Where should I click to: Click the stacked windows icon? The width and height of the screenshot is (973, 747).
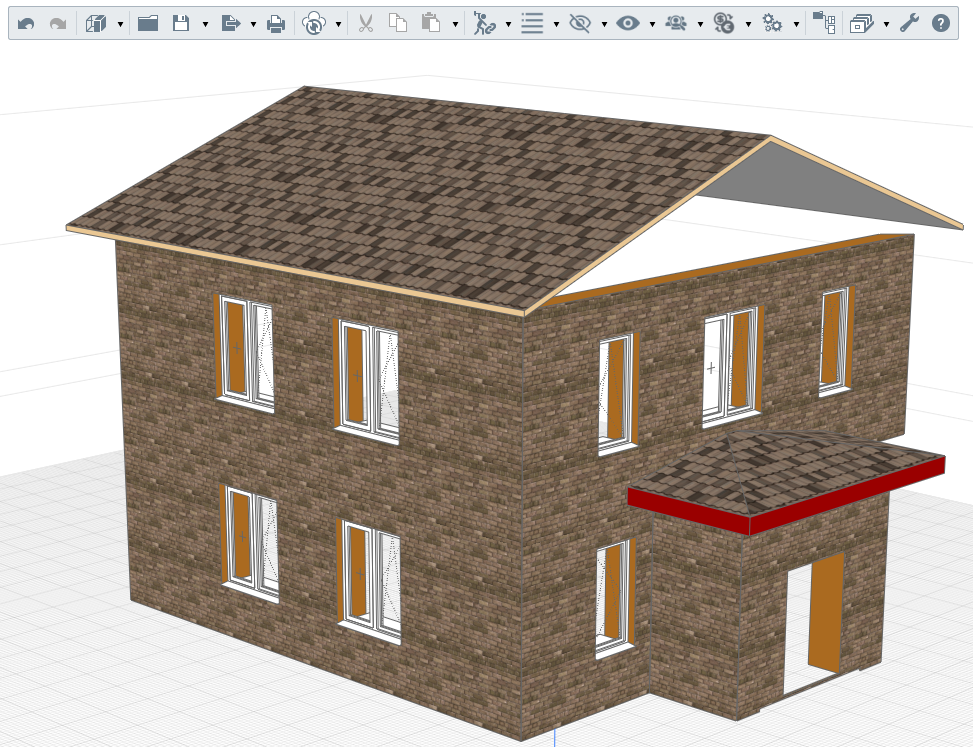[x=861, y=24]
